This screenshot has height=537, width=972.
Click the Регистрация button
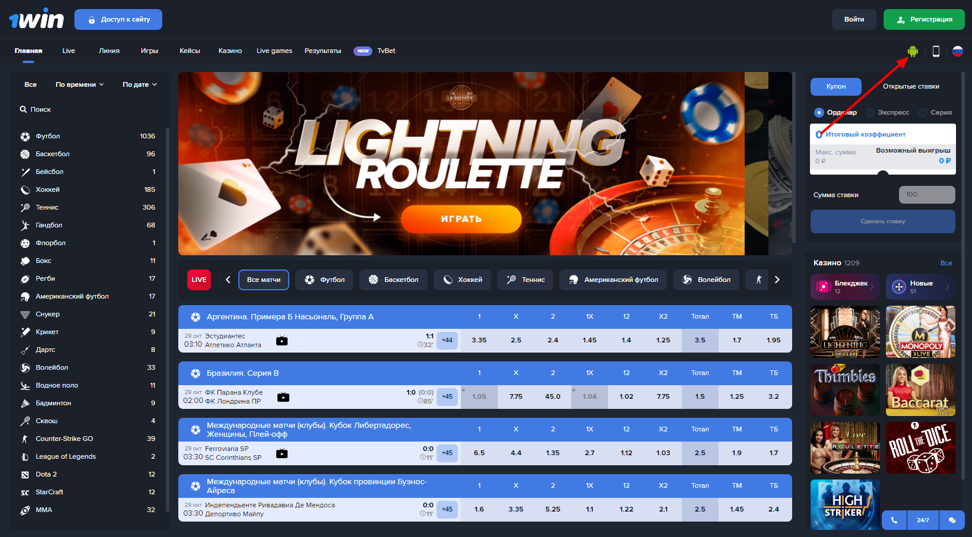[924, 19]
